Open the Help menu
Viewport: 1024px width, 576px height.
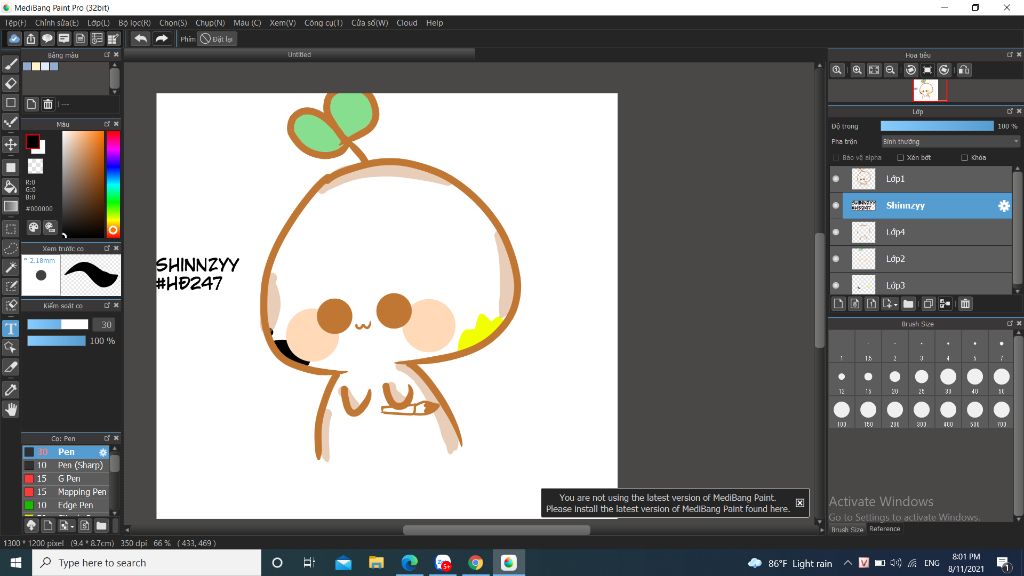[x=435, y=23]
